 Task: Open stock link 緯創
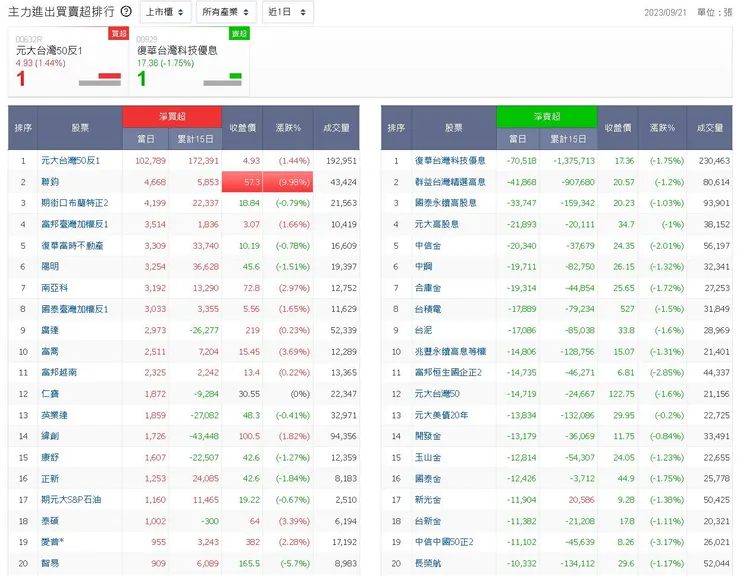point(50,436)
